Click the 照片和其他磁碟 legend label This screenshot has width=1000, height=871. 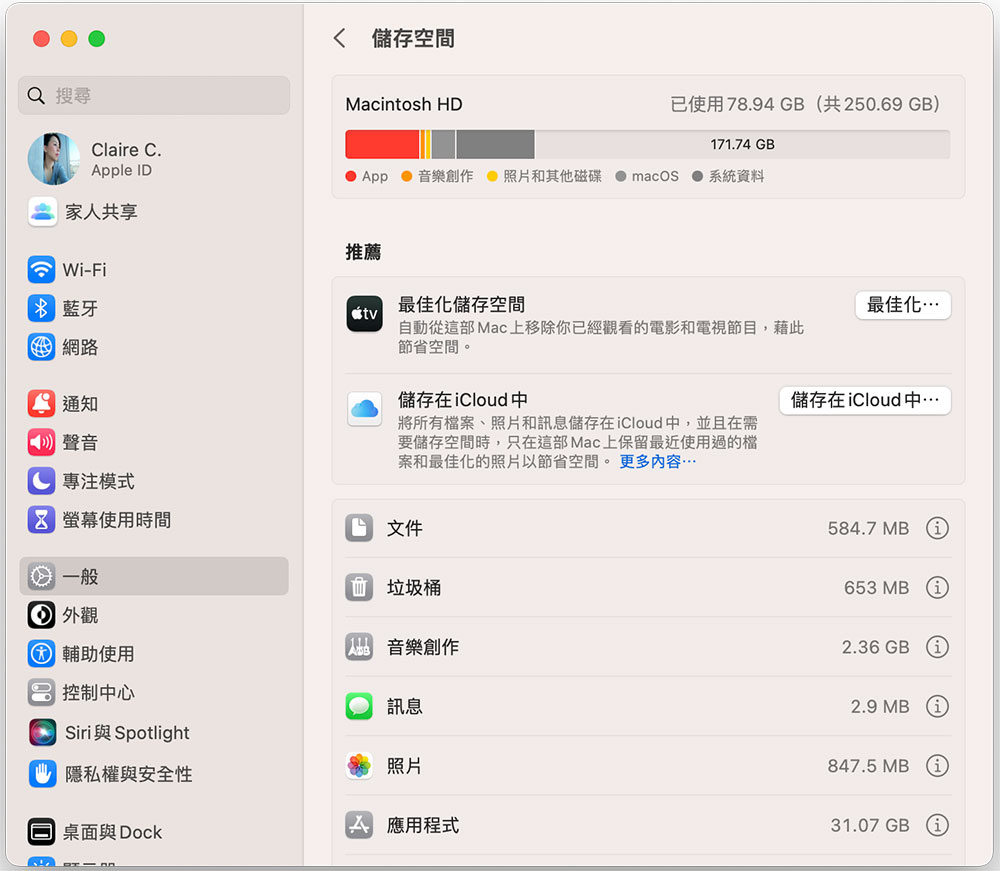[x=552, y=176]
